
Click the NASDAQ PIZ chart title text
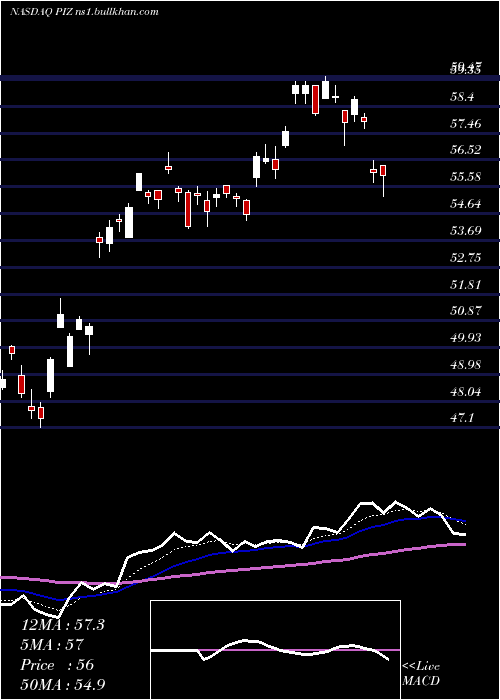84,12
